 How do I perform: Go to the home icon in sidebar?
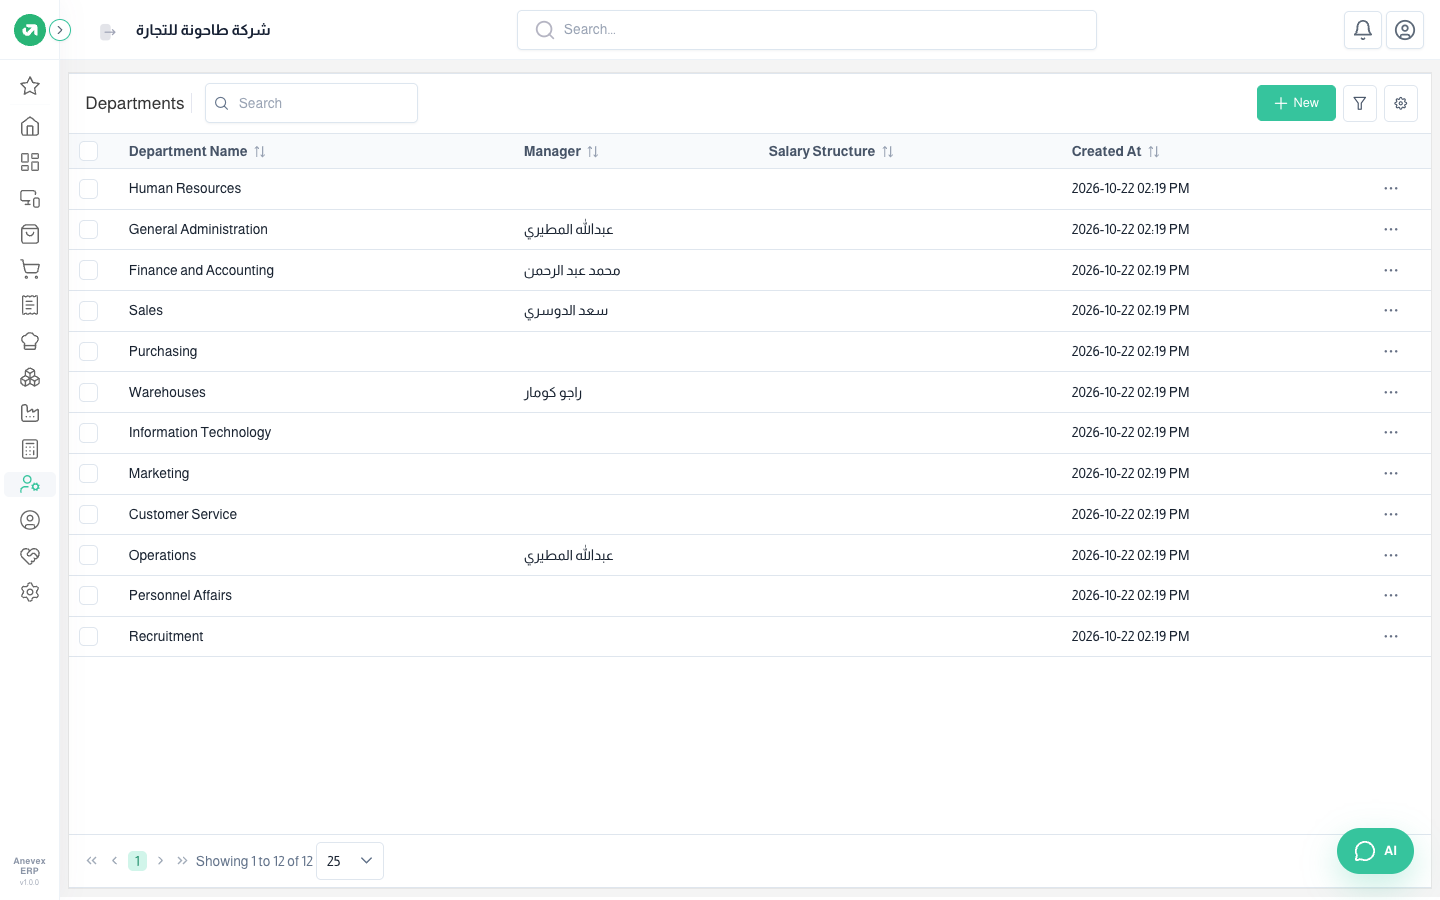(30, 126)
